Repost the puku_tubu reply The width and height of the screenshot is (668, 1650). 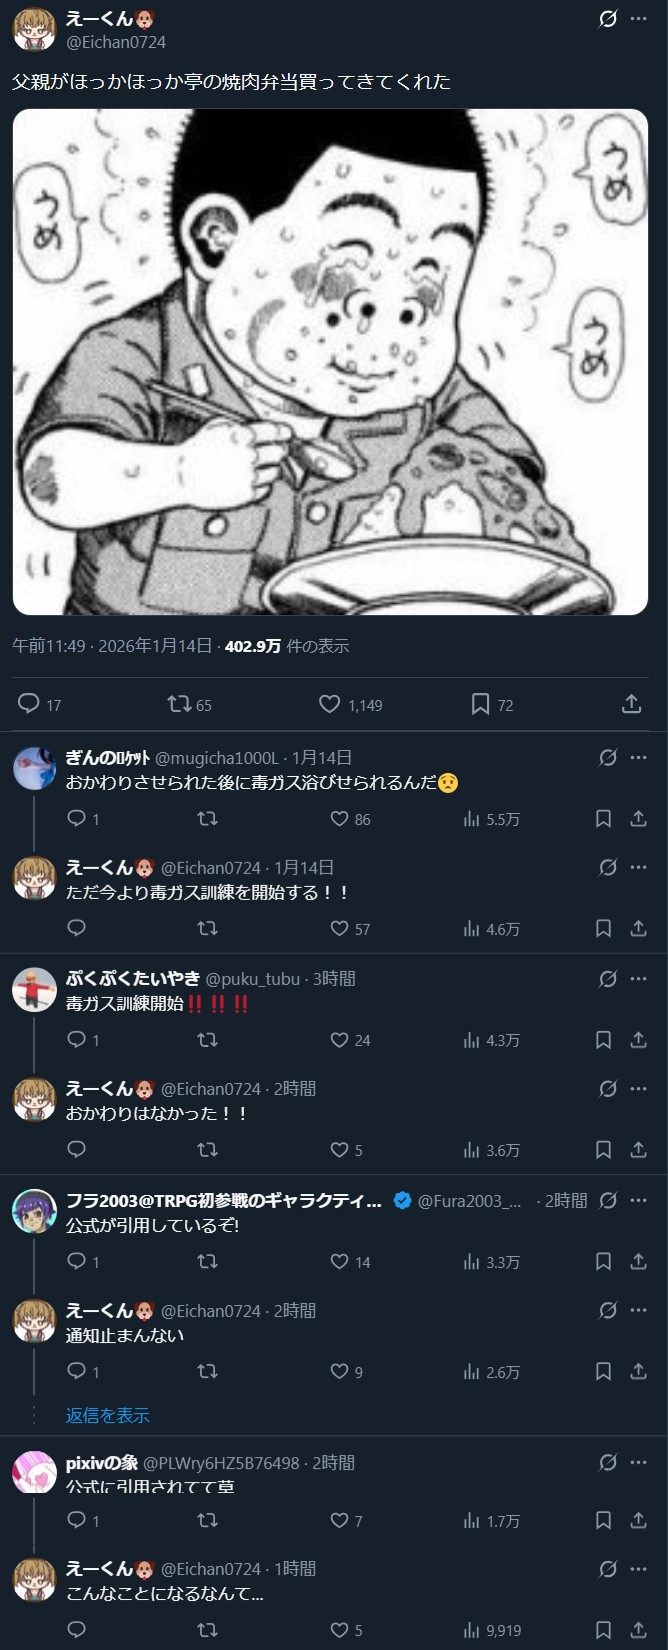click(207, 1040)
